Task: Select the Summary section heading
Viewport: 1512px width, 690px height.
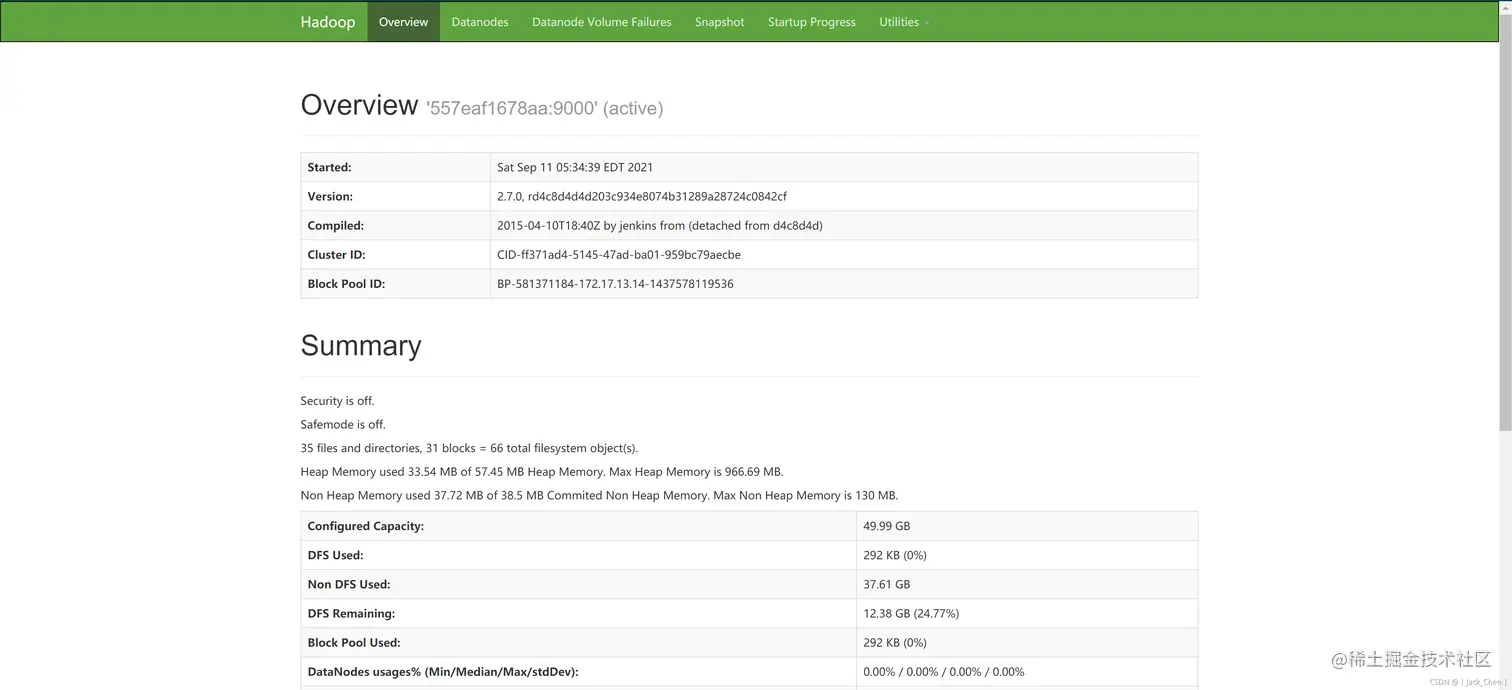Action: [361, 345]
